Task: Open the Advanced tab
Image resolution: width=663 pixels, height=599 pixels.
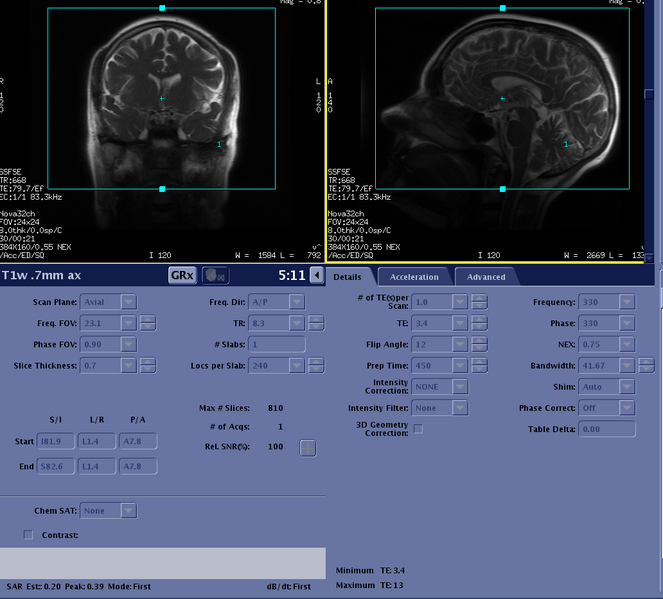Action: click(x=486, y=277)
